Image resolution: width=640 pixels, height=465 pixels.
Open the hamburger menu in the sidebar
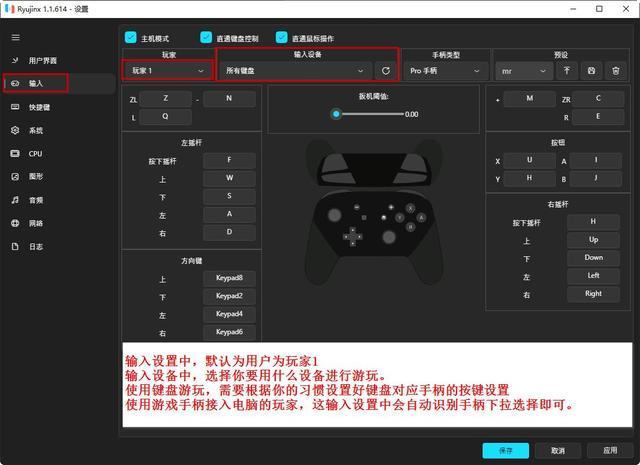[x=16, y=38]
